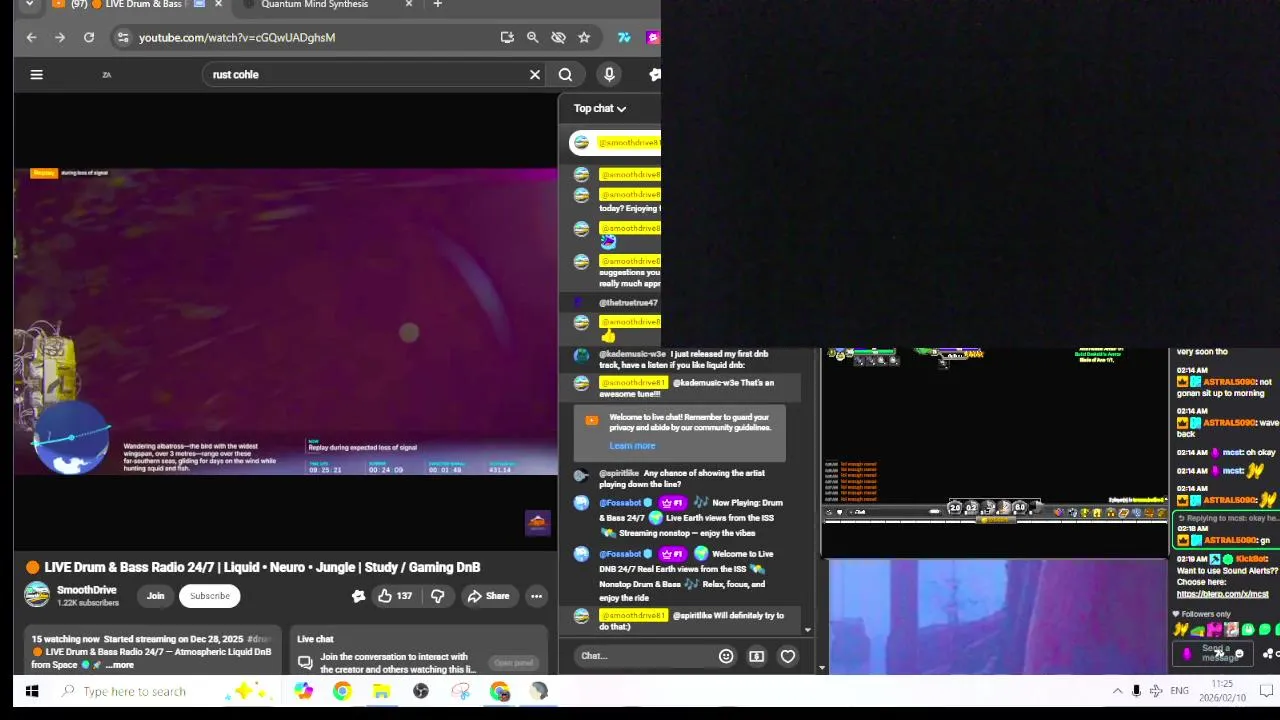Close the Quantum Mind Synthesis tab
The width and height of the screenshot is (1280, 720).
[x=408, y=5]
